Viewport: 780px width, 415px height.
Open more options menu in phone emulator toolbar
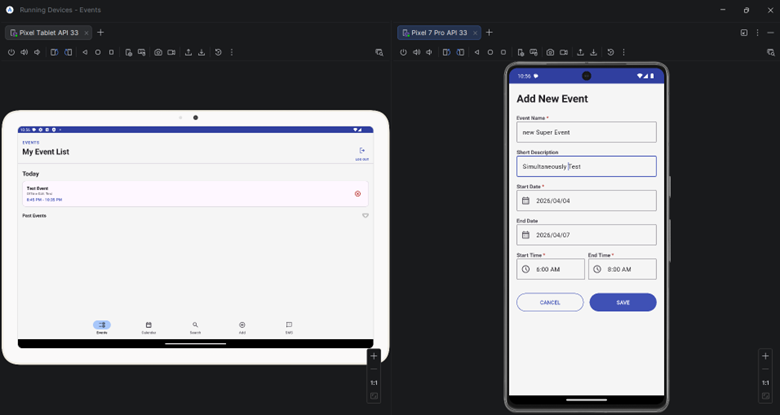tap(624, 52)
